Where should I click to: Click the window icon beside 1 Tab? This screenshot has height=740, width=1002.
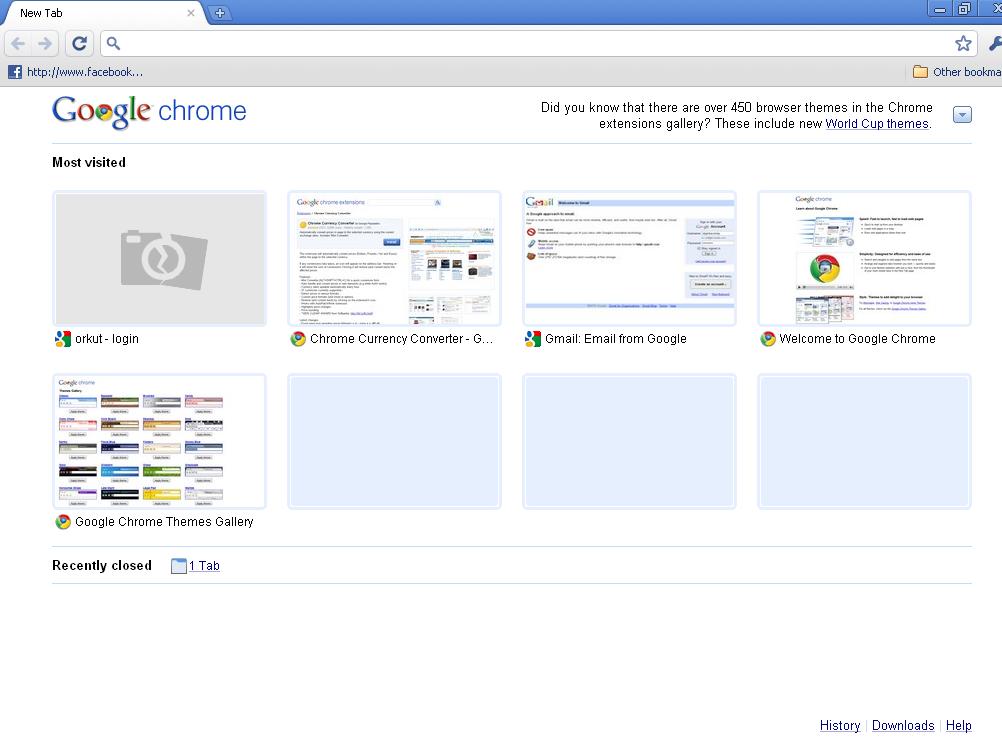click(179, 566)
